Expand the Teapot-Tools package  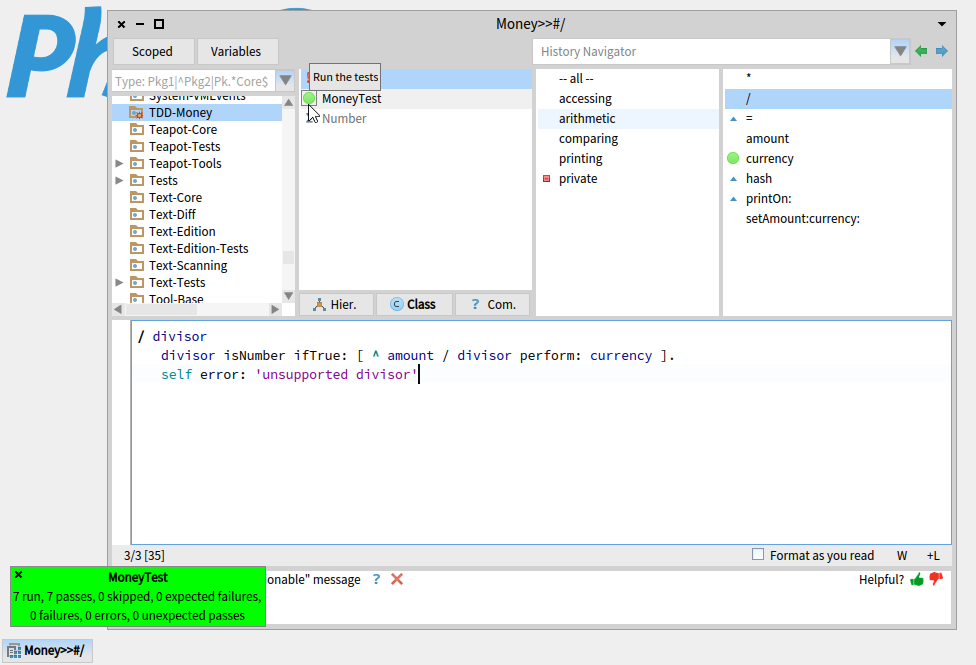coord(120,164)
